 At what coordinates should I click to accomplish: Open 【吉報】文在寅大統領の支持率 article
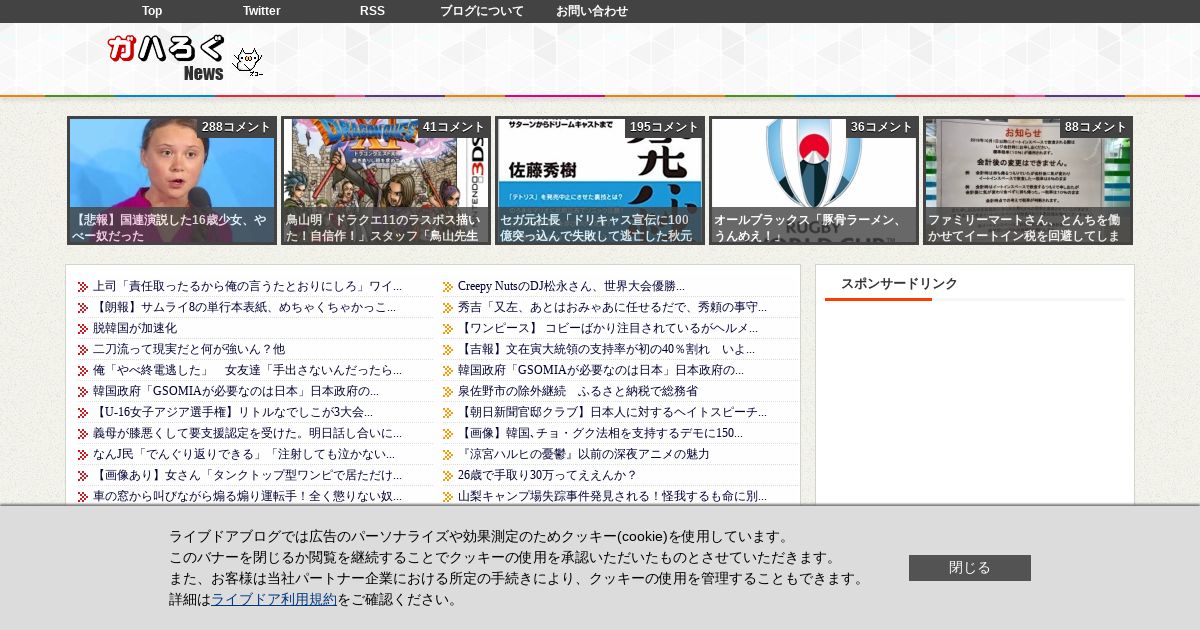606,349
